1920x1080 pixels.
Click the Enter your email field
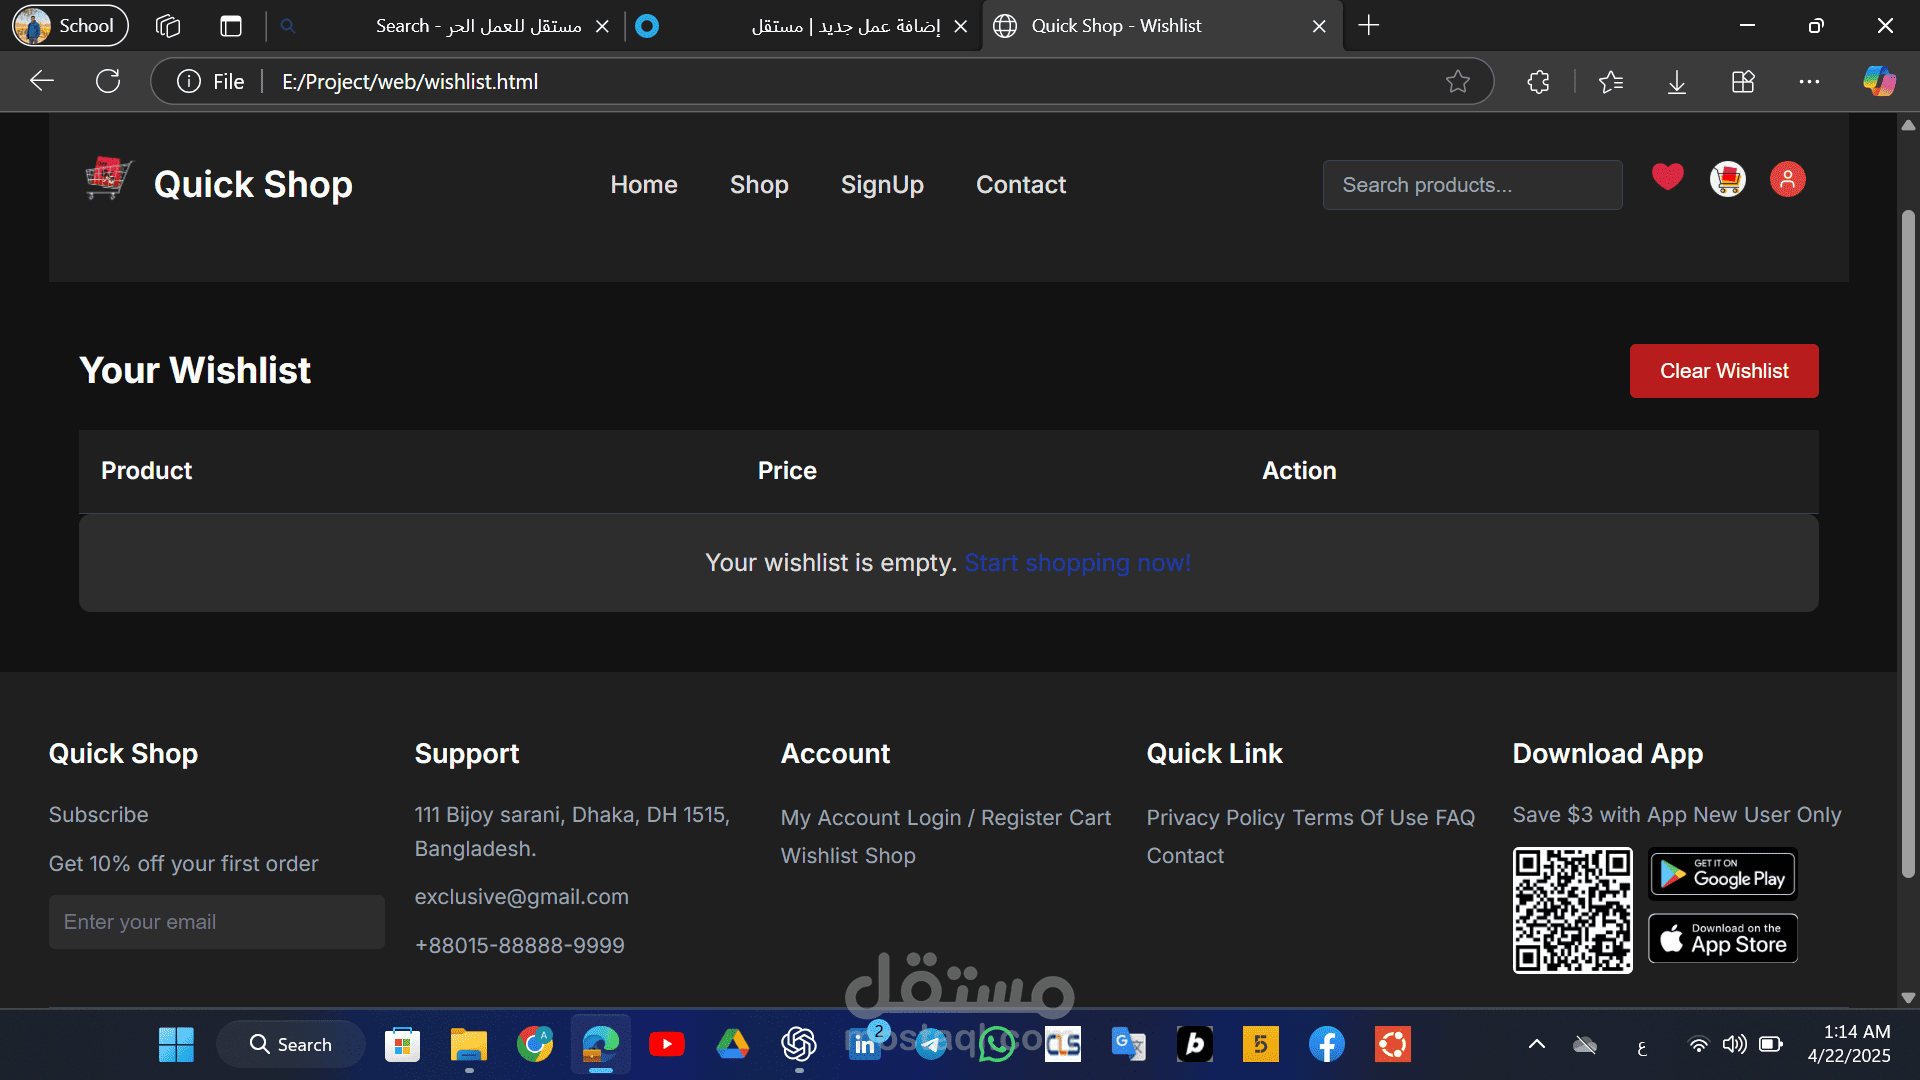(217, 922)
